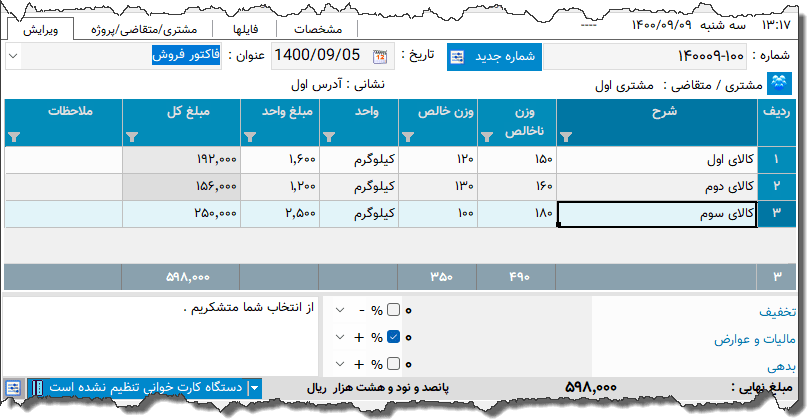The height and width of the screenshot is (420, 807).
Task: Click the مبلغ کل column header
Action: (181, 122)
